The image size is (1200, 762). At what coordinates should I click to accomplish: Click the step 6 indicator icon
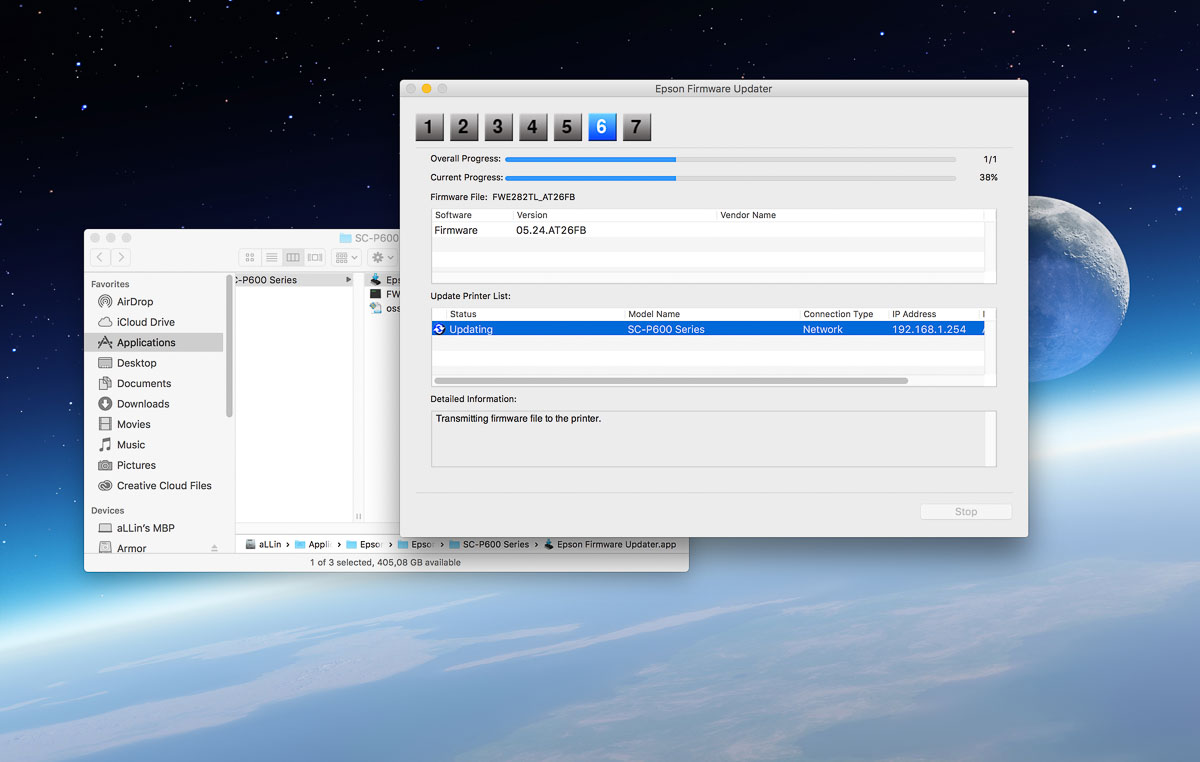click(601, 127)
